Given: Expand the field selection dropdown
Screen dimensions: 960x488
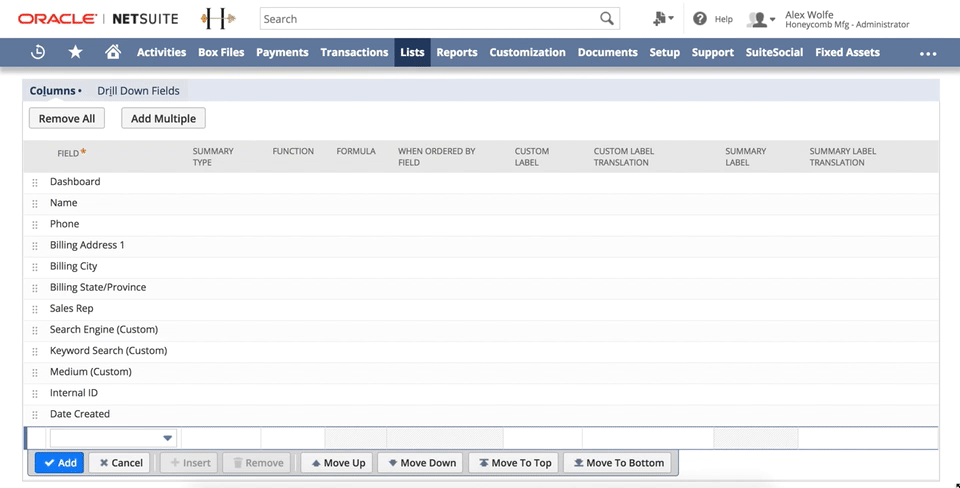Looking at the screenshot, I should pos(167,438).
